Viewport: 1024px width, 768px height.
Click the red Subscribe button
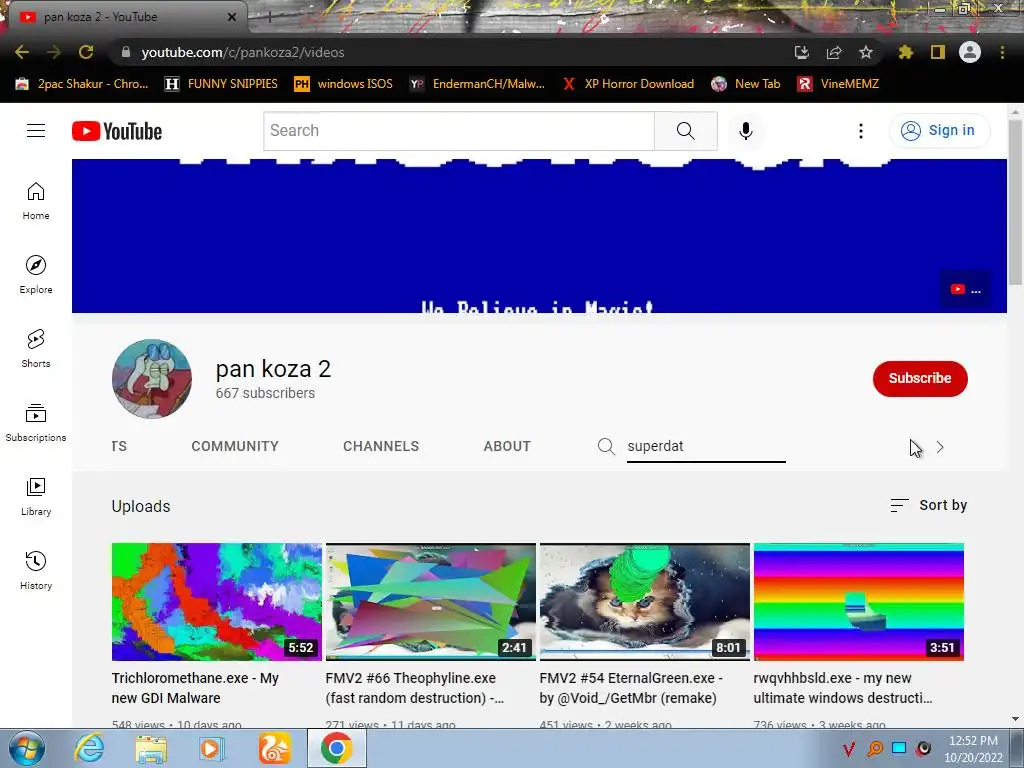(x=920, y=379)
